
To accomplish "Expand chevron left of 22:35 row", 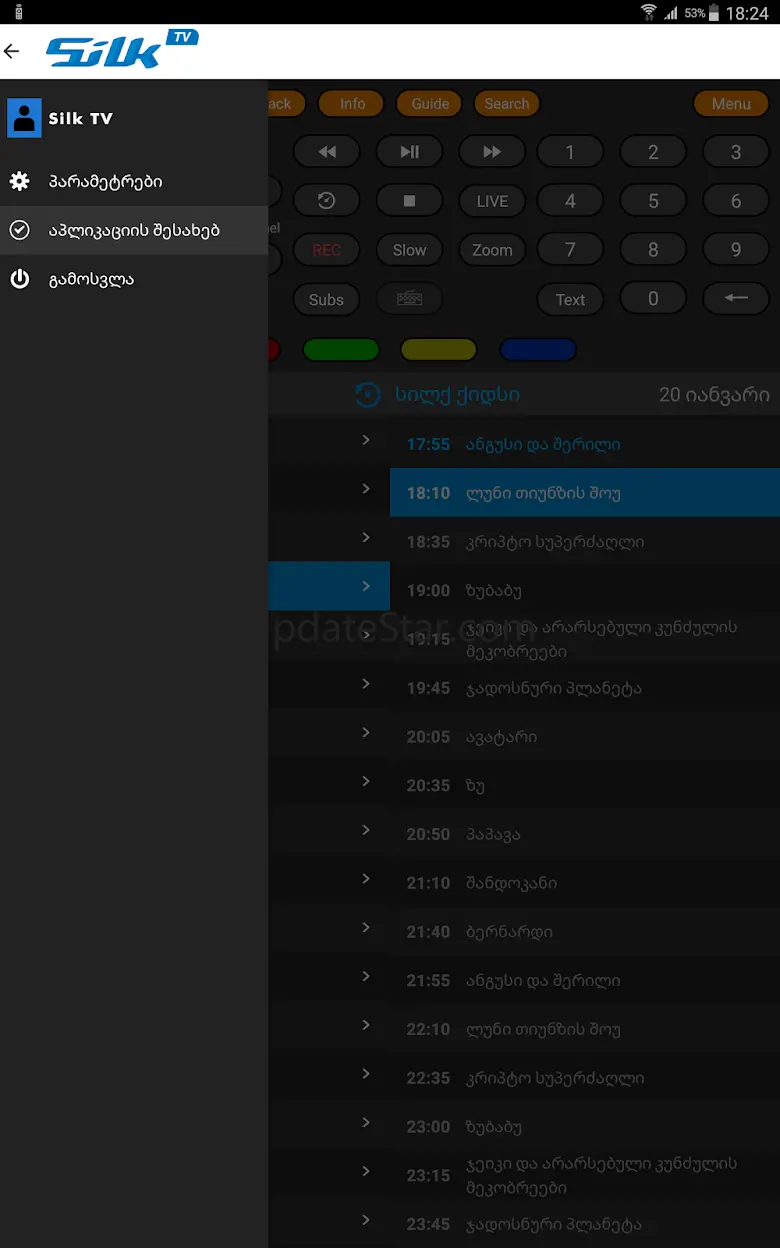I will (366, 1074).
